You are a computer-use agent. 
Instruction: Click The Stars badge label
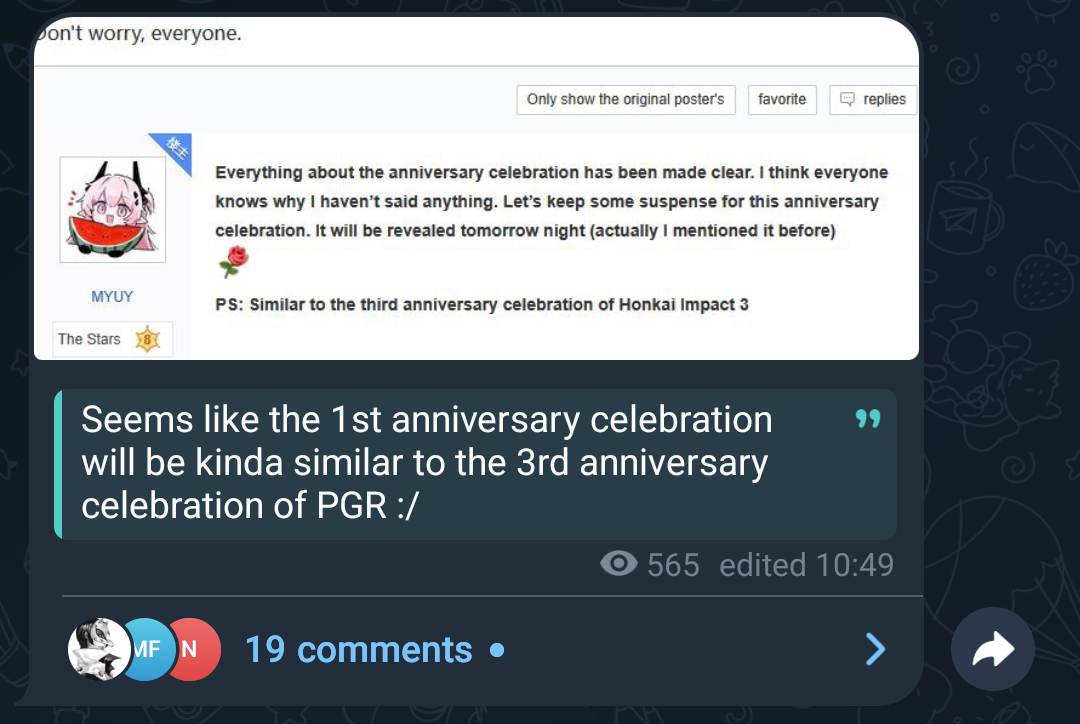pyautogui.click(x=89, y=339)
